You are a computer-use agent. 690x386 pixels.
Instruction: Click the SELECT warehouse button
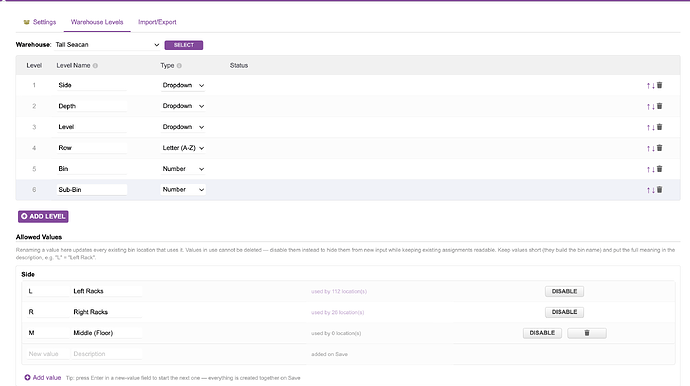click(x=184, y=45)
